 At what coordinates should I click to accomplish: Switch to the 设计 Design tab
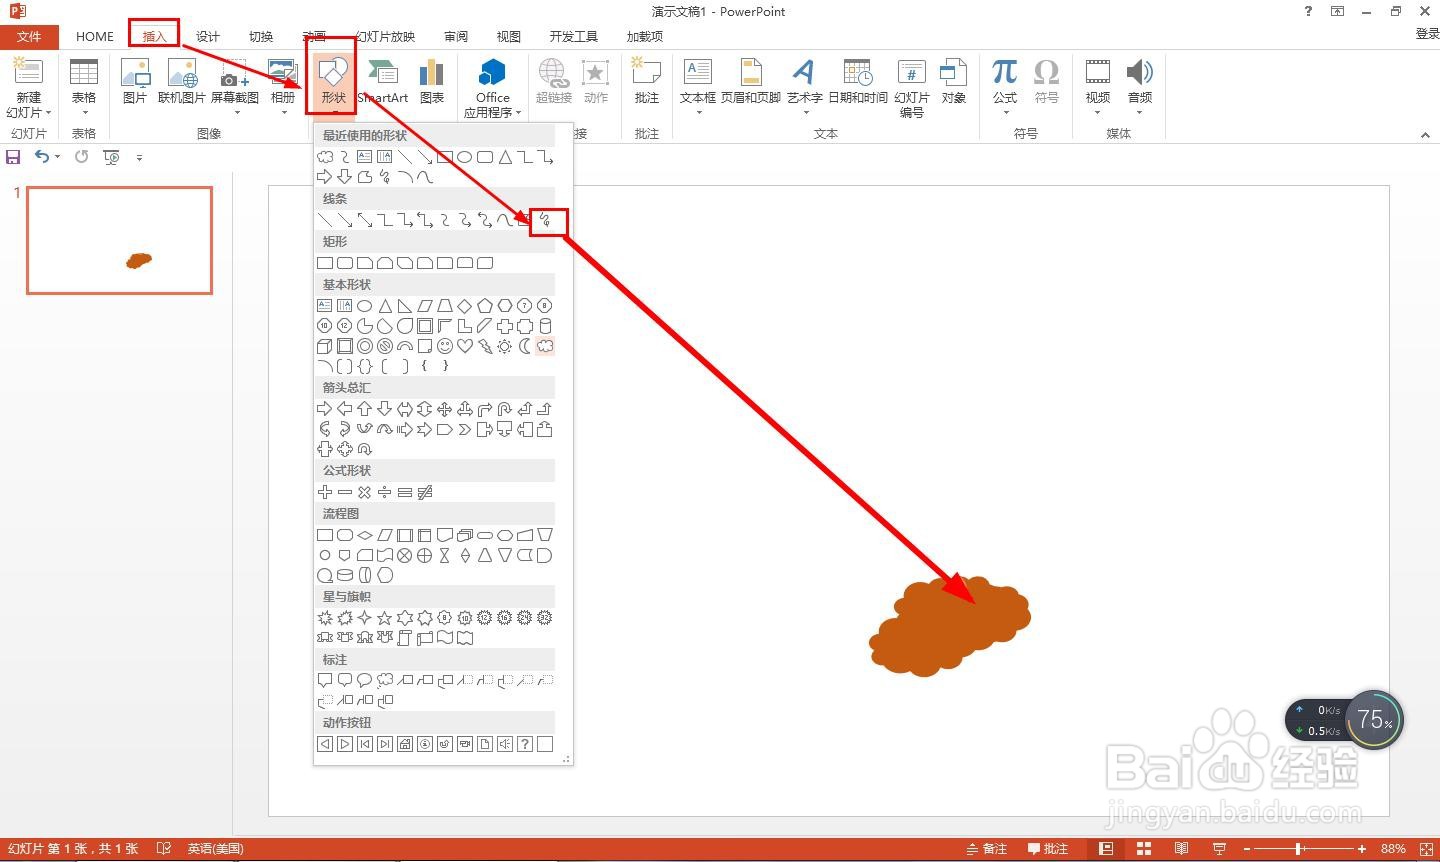[208, 36]
